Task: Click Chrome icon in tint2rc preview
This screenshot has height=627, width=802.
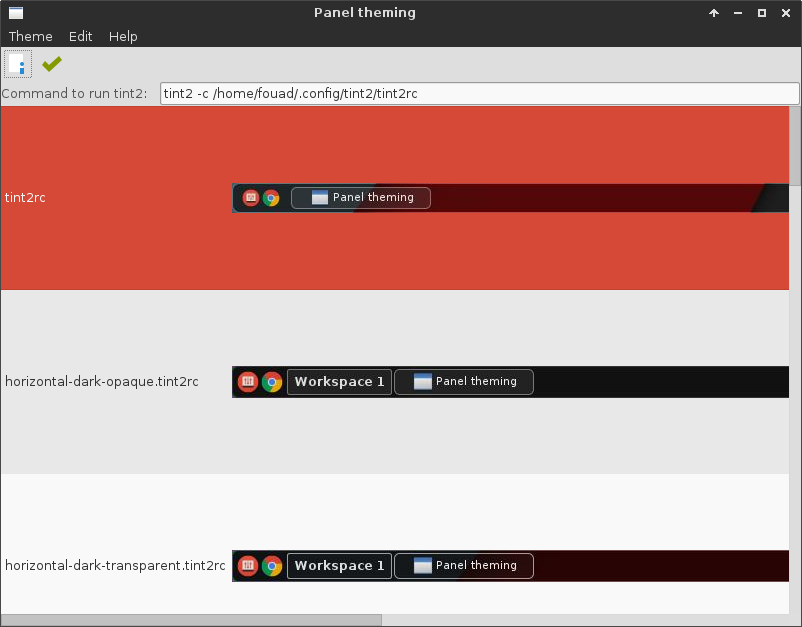Action: (271, 197)
